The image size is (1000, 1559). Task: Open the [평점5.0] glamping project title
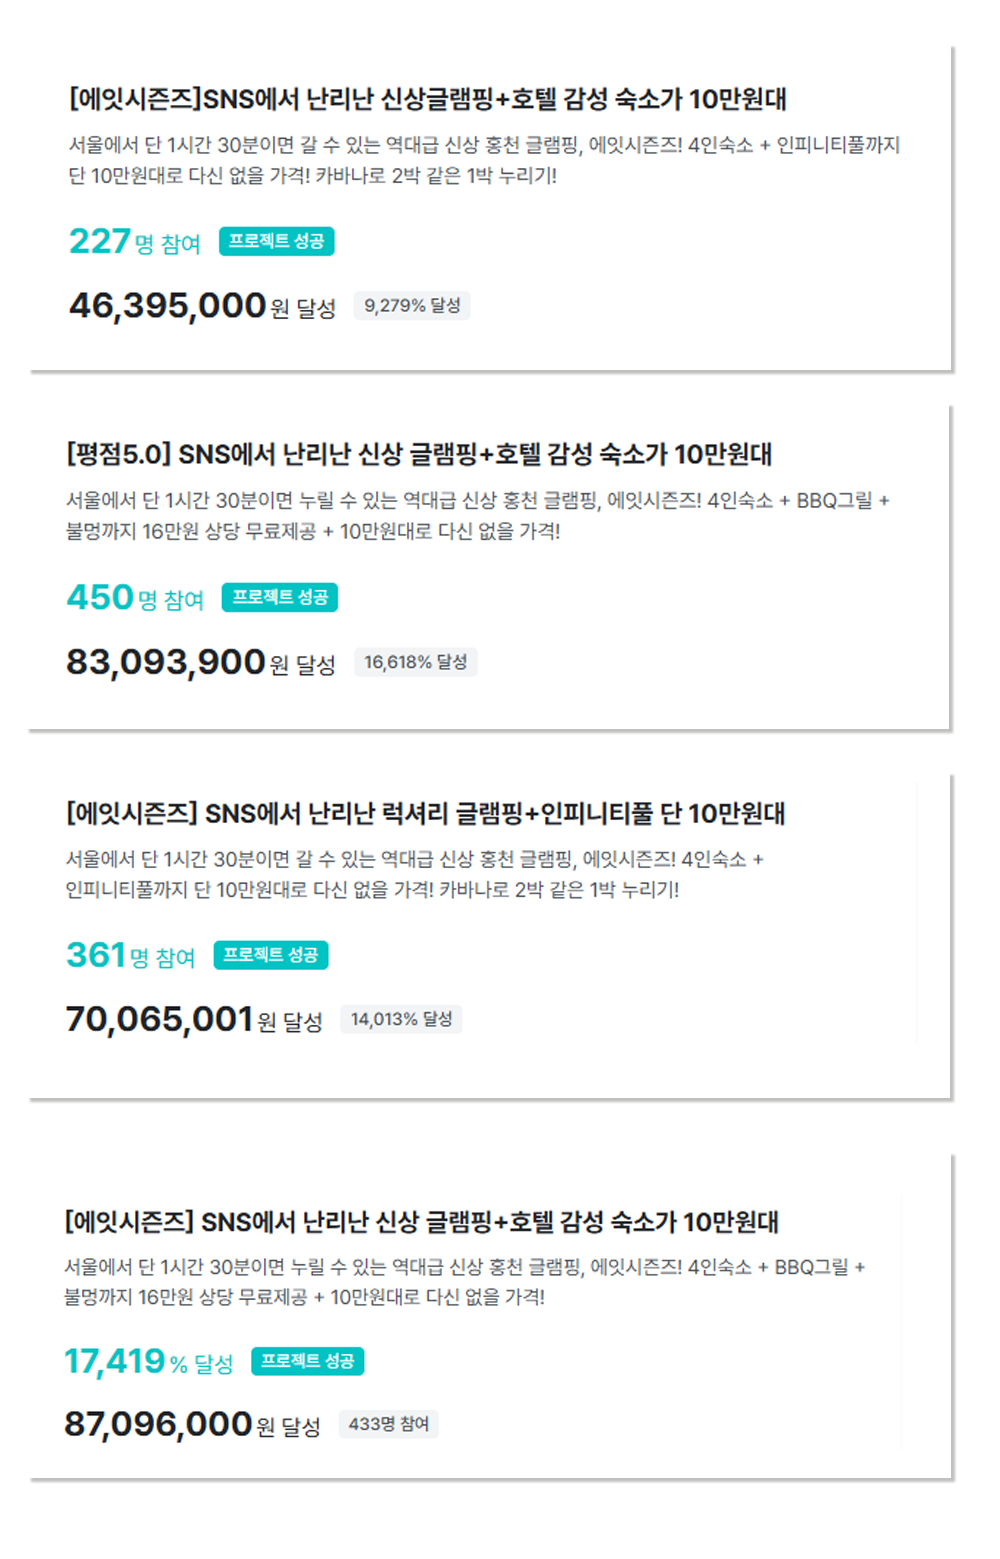tap(419, 454)
